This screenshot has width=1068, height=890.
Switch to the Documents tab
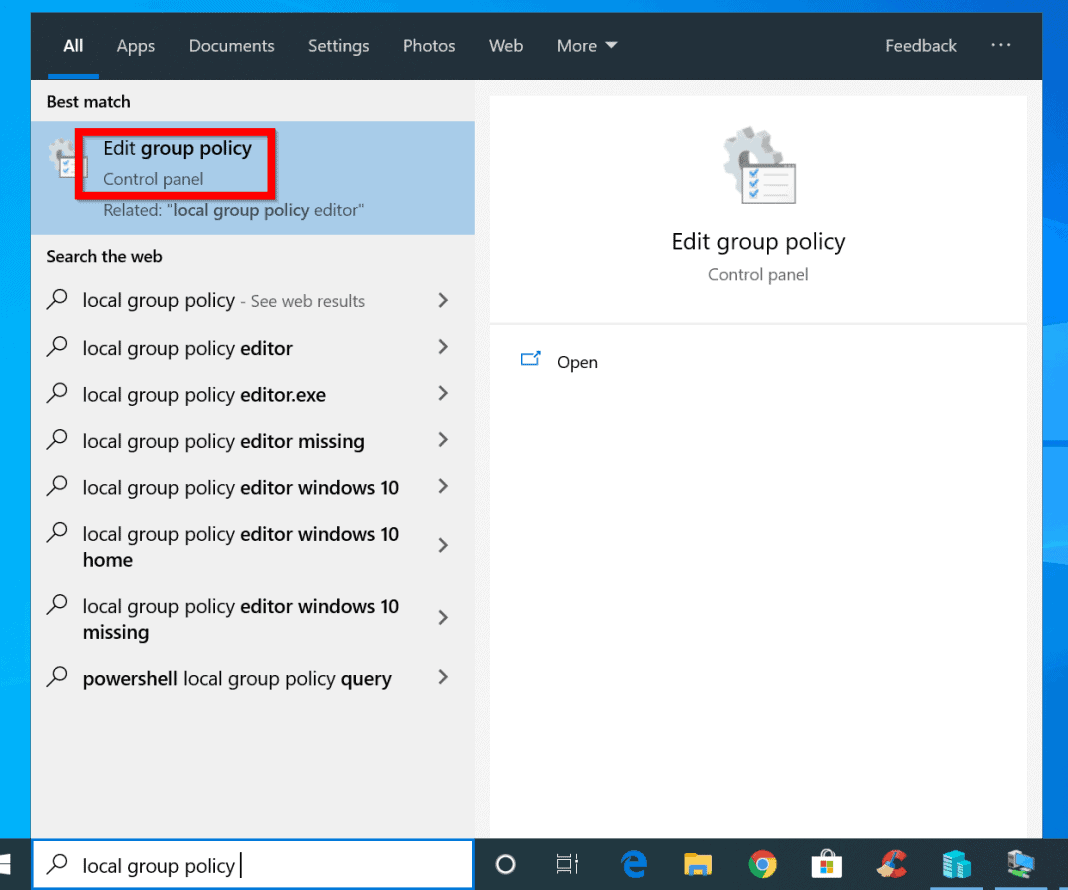tap(231, 46)
